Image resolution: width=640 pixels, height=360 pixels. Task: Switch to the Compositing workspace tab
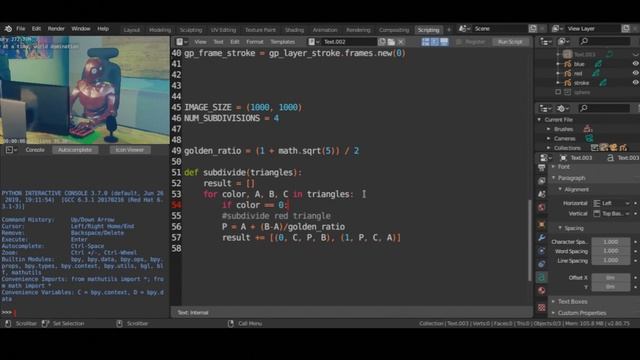click(394, 30)
